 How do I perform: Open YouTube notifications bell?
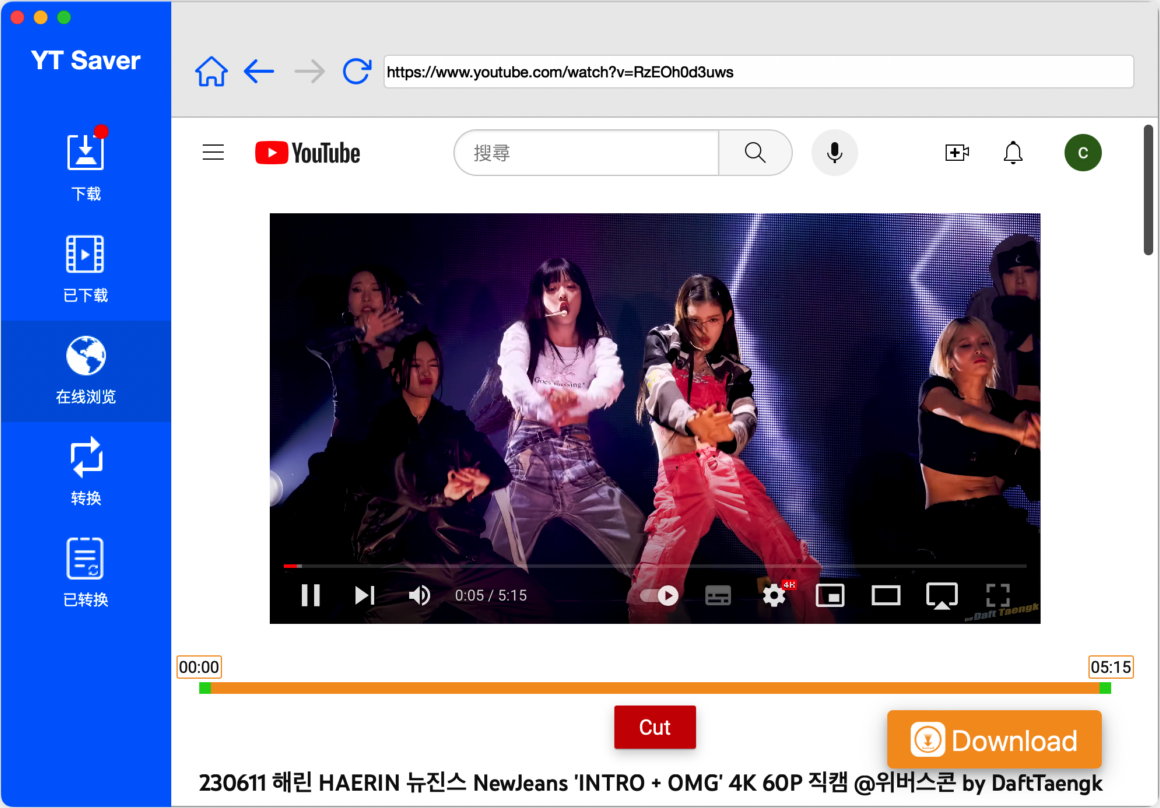(x=1013, y=152)
